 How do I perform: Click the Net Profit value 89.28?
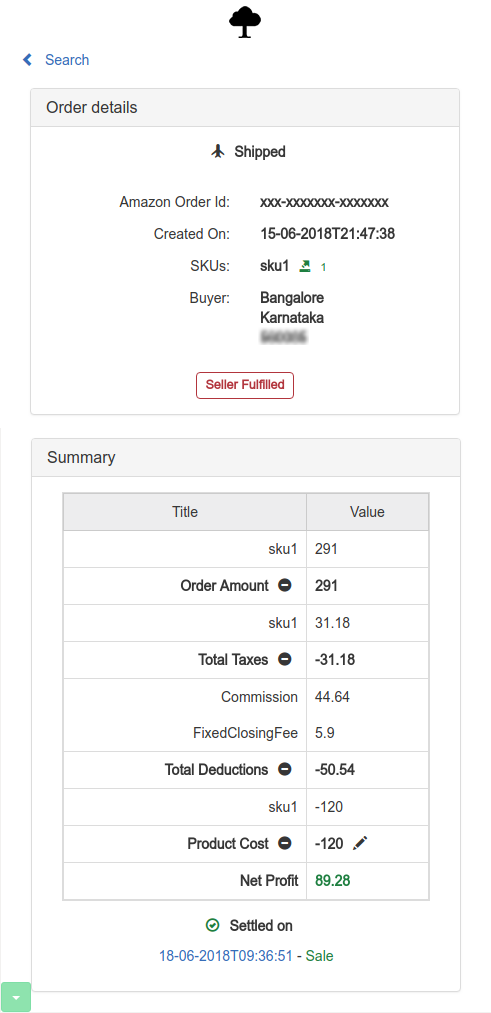333,881
